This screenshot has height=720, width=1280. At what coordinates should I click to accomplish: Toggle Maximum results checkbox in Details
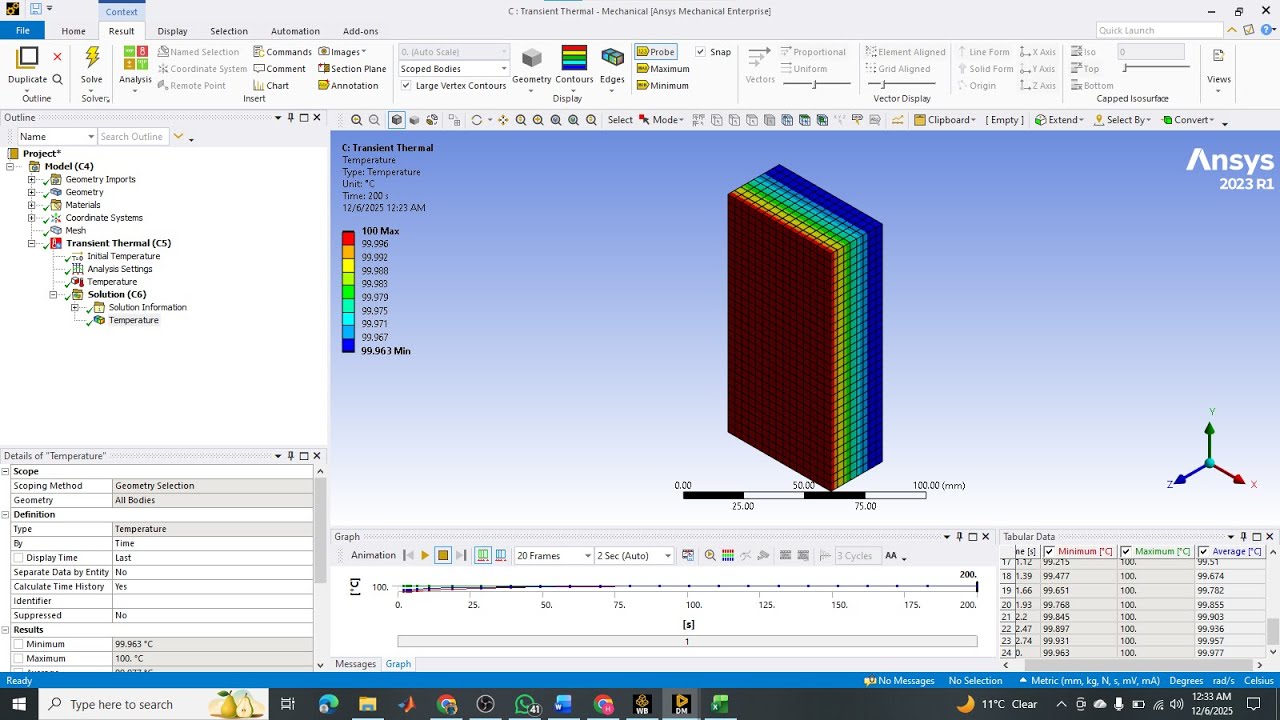pos(18,659)
